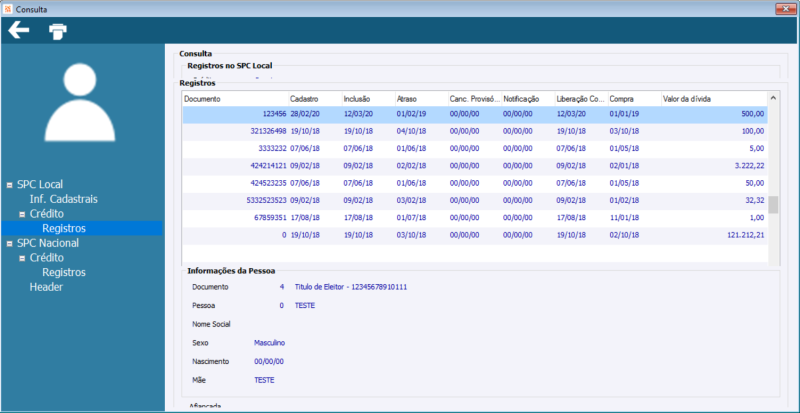Click the back arrow icon
800x413 pixels.
(19, 31)
